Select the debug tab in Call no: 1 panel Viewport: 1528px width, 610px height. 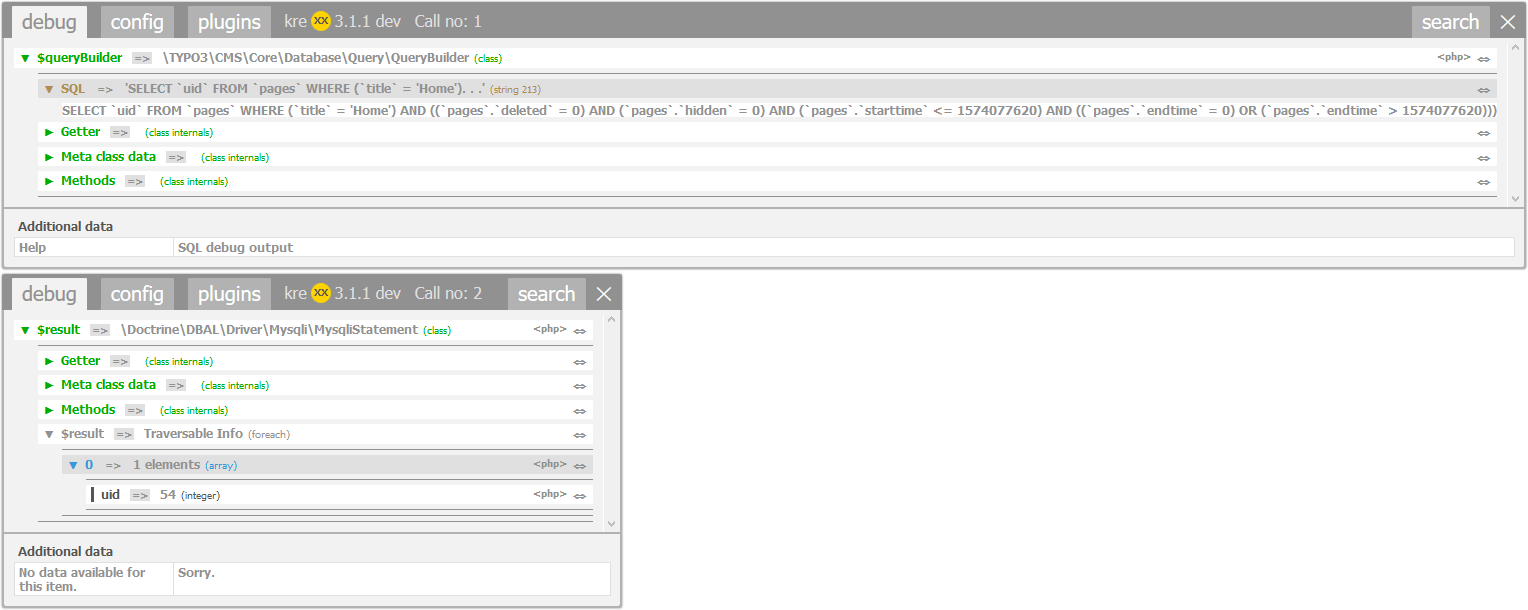coord(49,22)
